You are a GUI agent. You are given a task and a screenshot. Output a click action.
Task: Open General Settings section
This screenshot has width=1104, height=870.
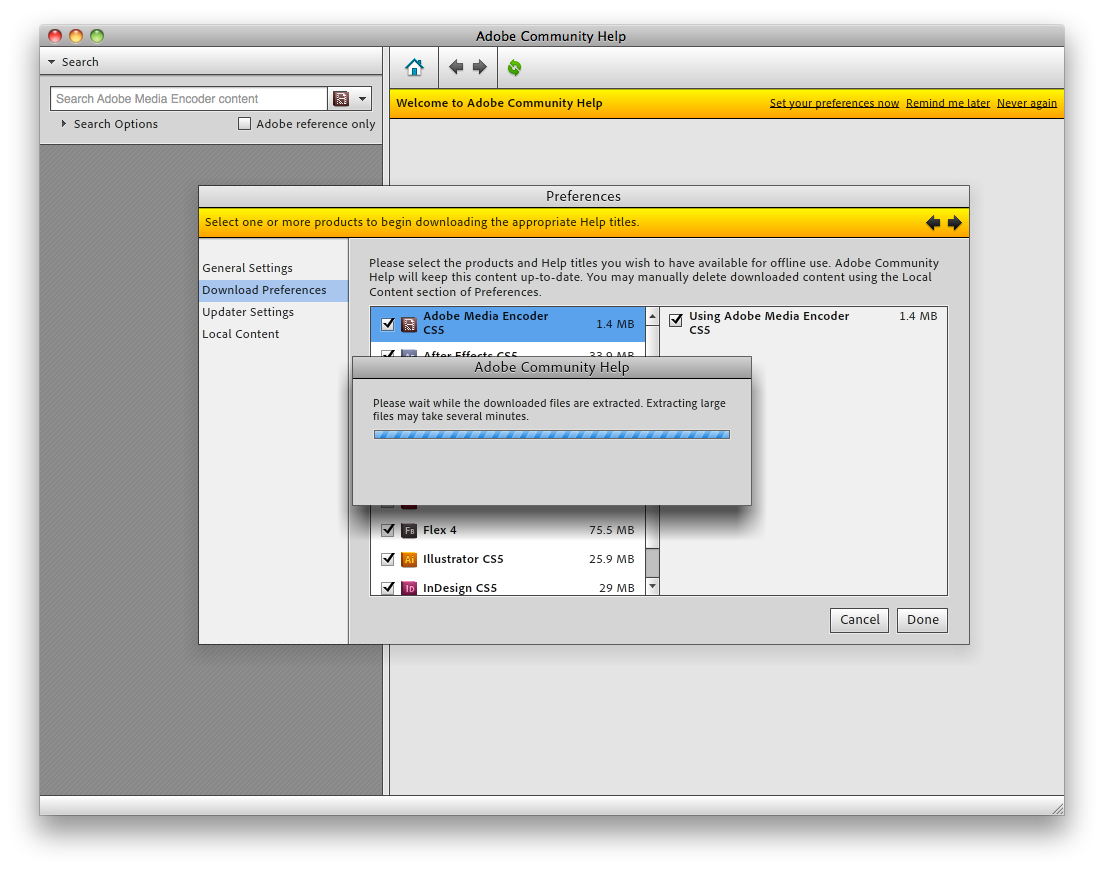247,268
